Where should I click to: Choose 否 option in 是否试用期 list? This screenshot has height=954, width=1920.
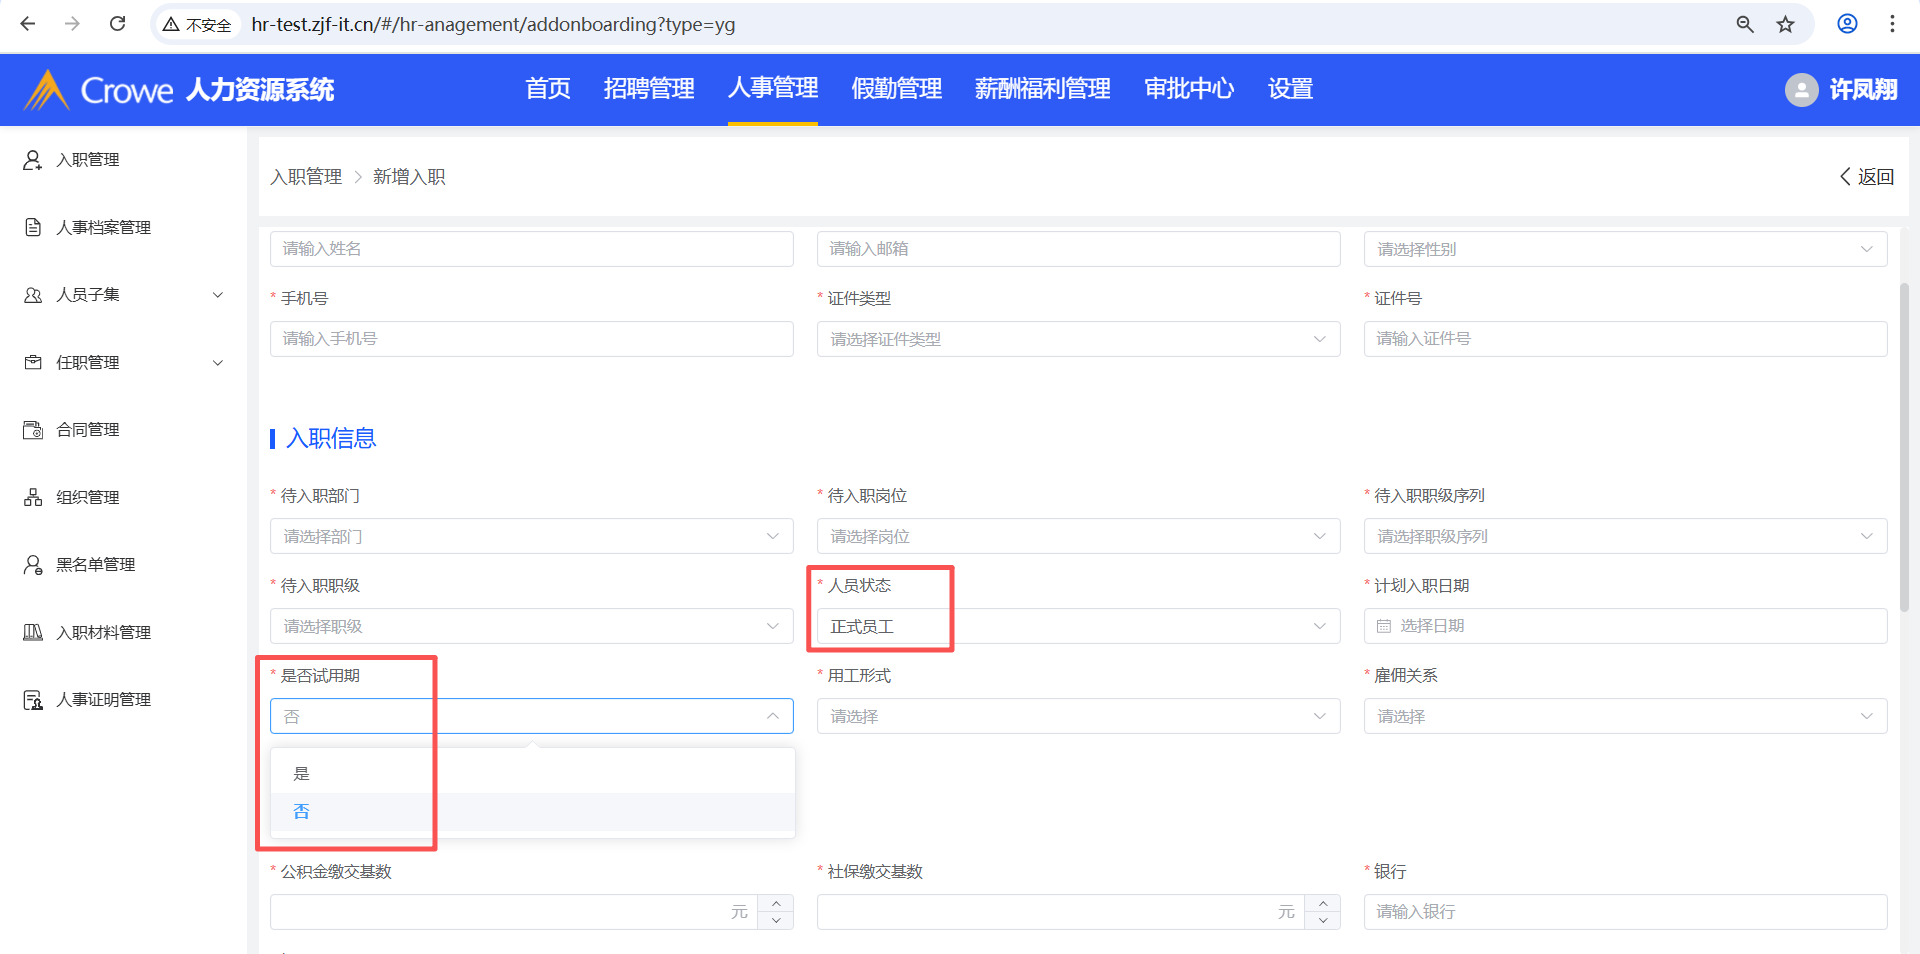[302, 811]
